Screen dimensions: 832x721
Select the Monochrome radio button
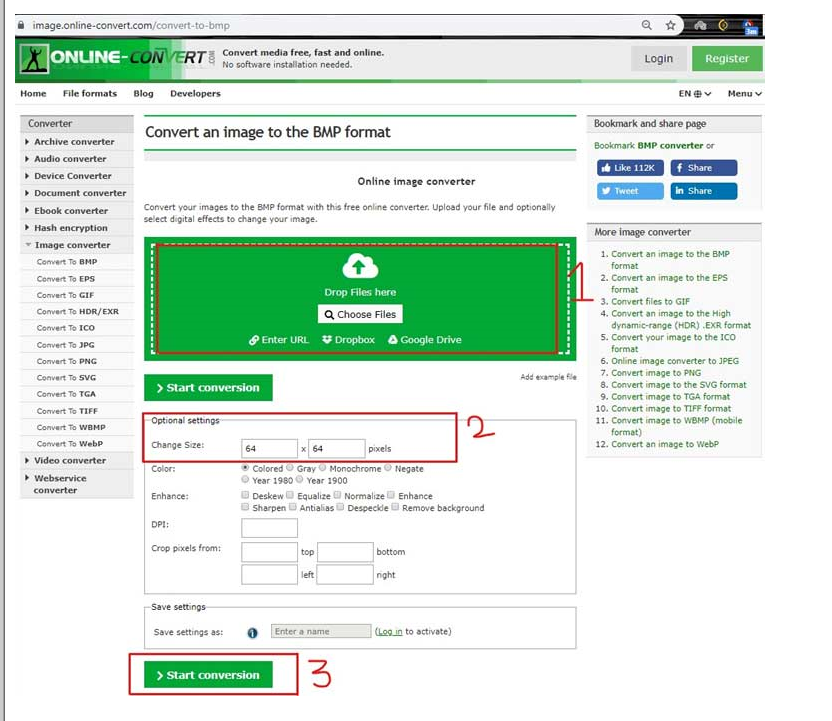[322, 468]
